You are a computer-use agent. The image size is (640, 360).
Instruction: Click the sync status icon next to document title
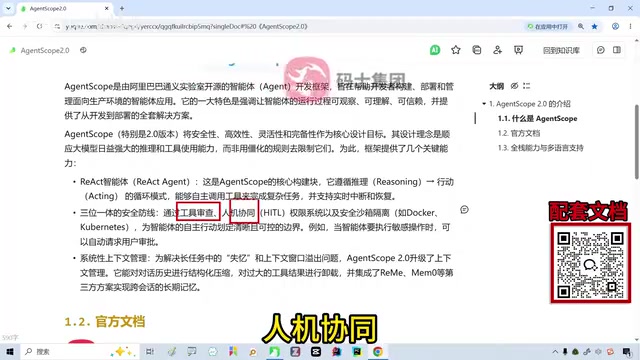[83, 50]
